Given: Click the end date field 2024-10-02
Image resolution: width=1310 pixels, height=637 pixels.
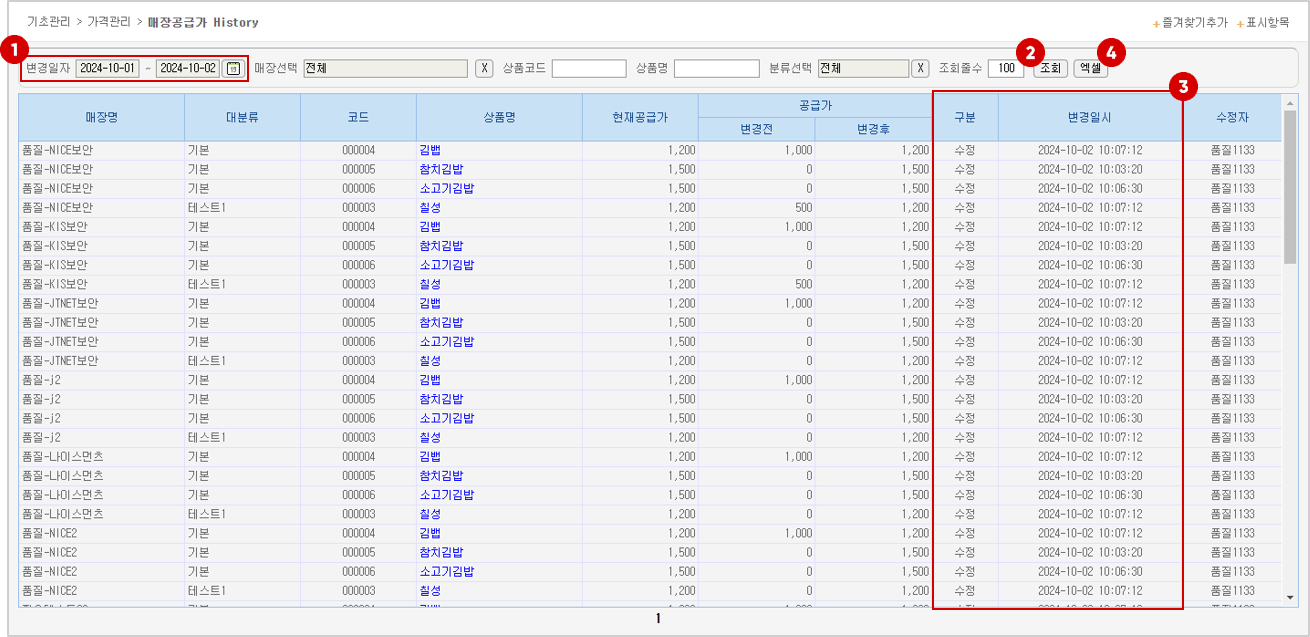Looking at the screenshot, I should [x=188, y=68].
